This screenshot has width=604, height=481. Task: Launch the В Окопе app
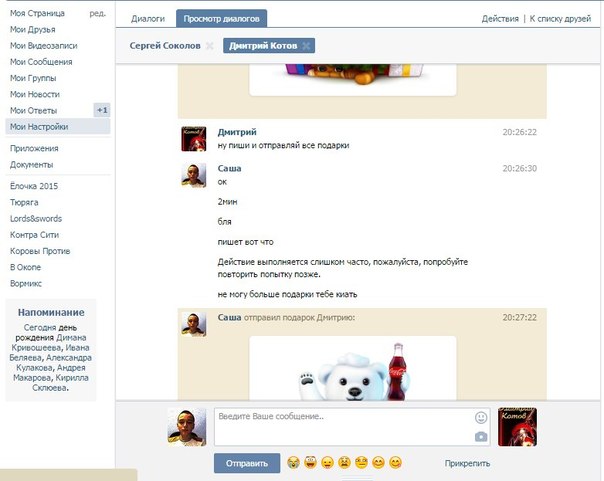(x=25, y=267)
